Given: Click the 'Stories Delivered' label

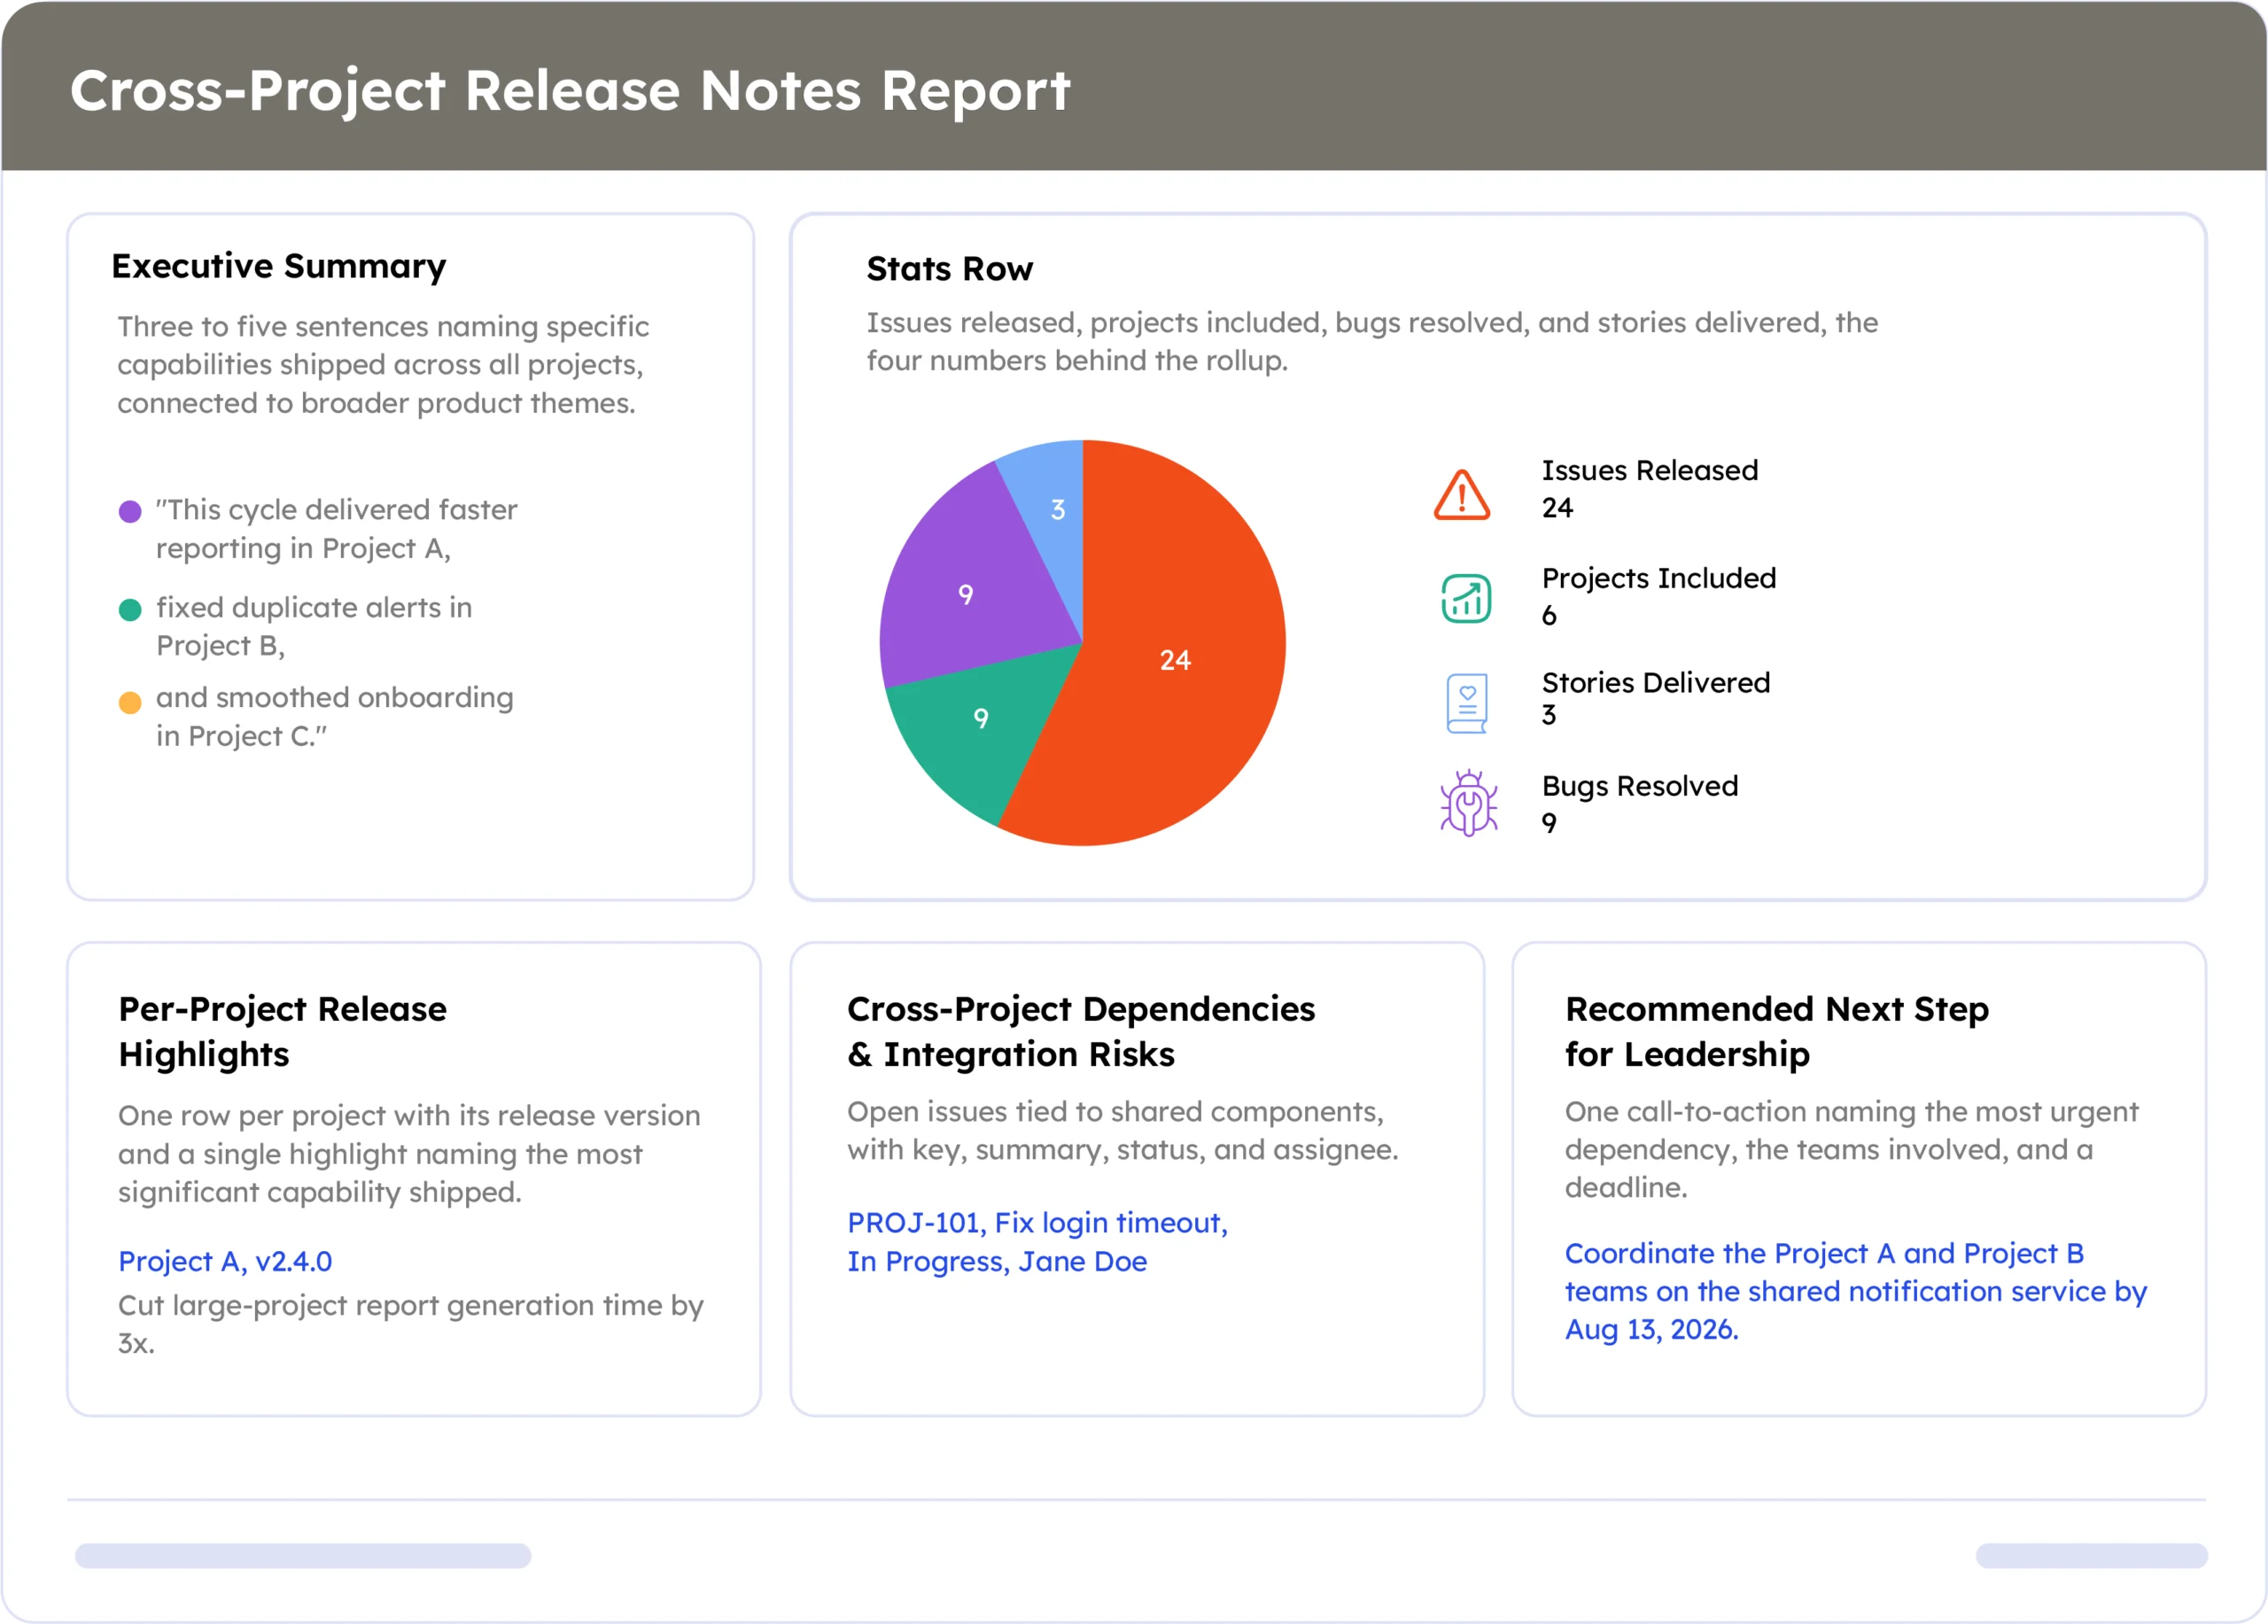Looking at the screenshot, I should pos(1656,682).
